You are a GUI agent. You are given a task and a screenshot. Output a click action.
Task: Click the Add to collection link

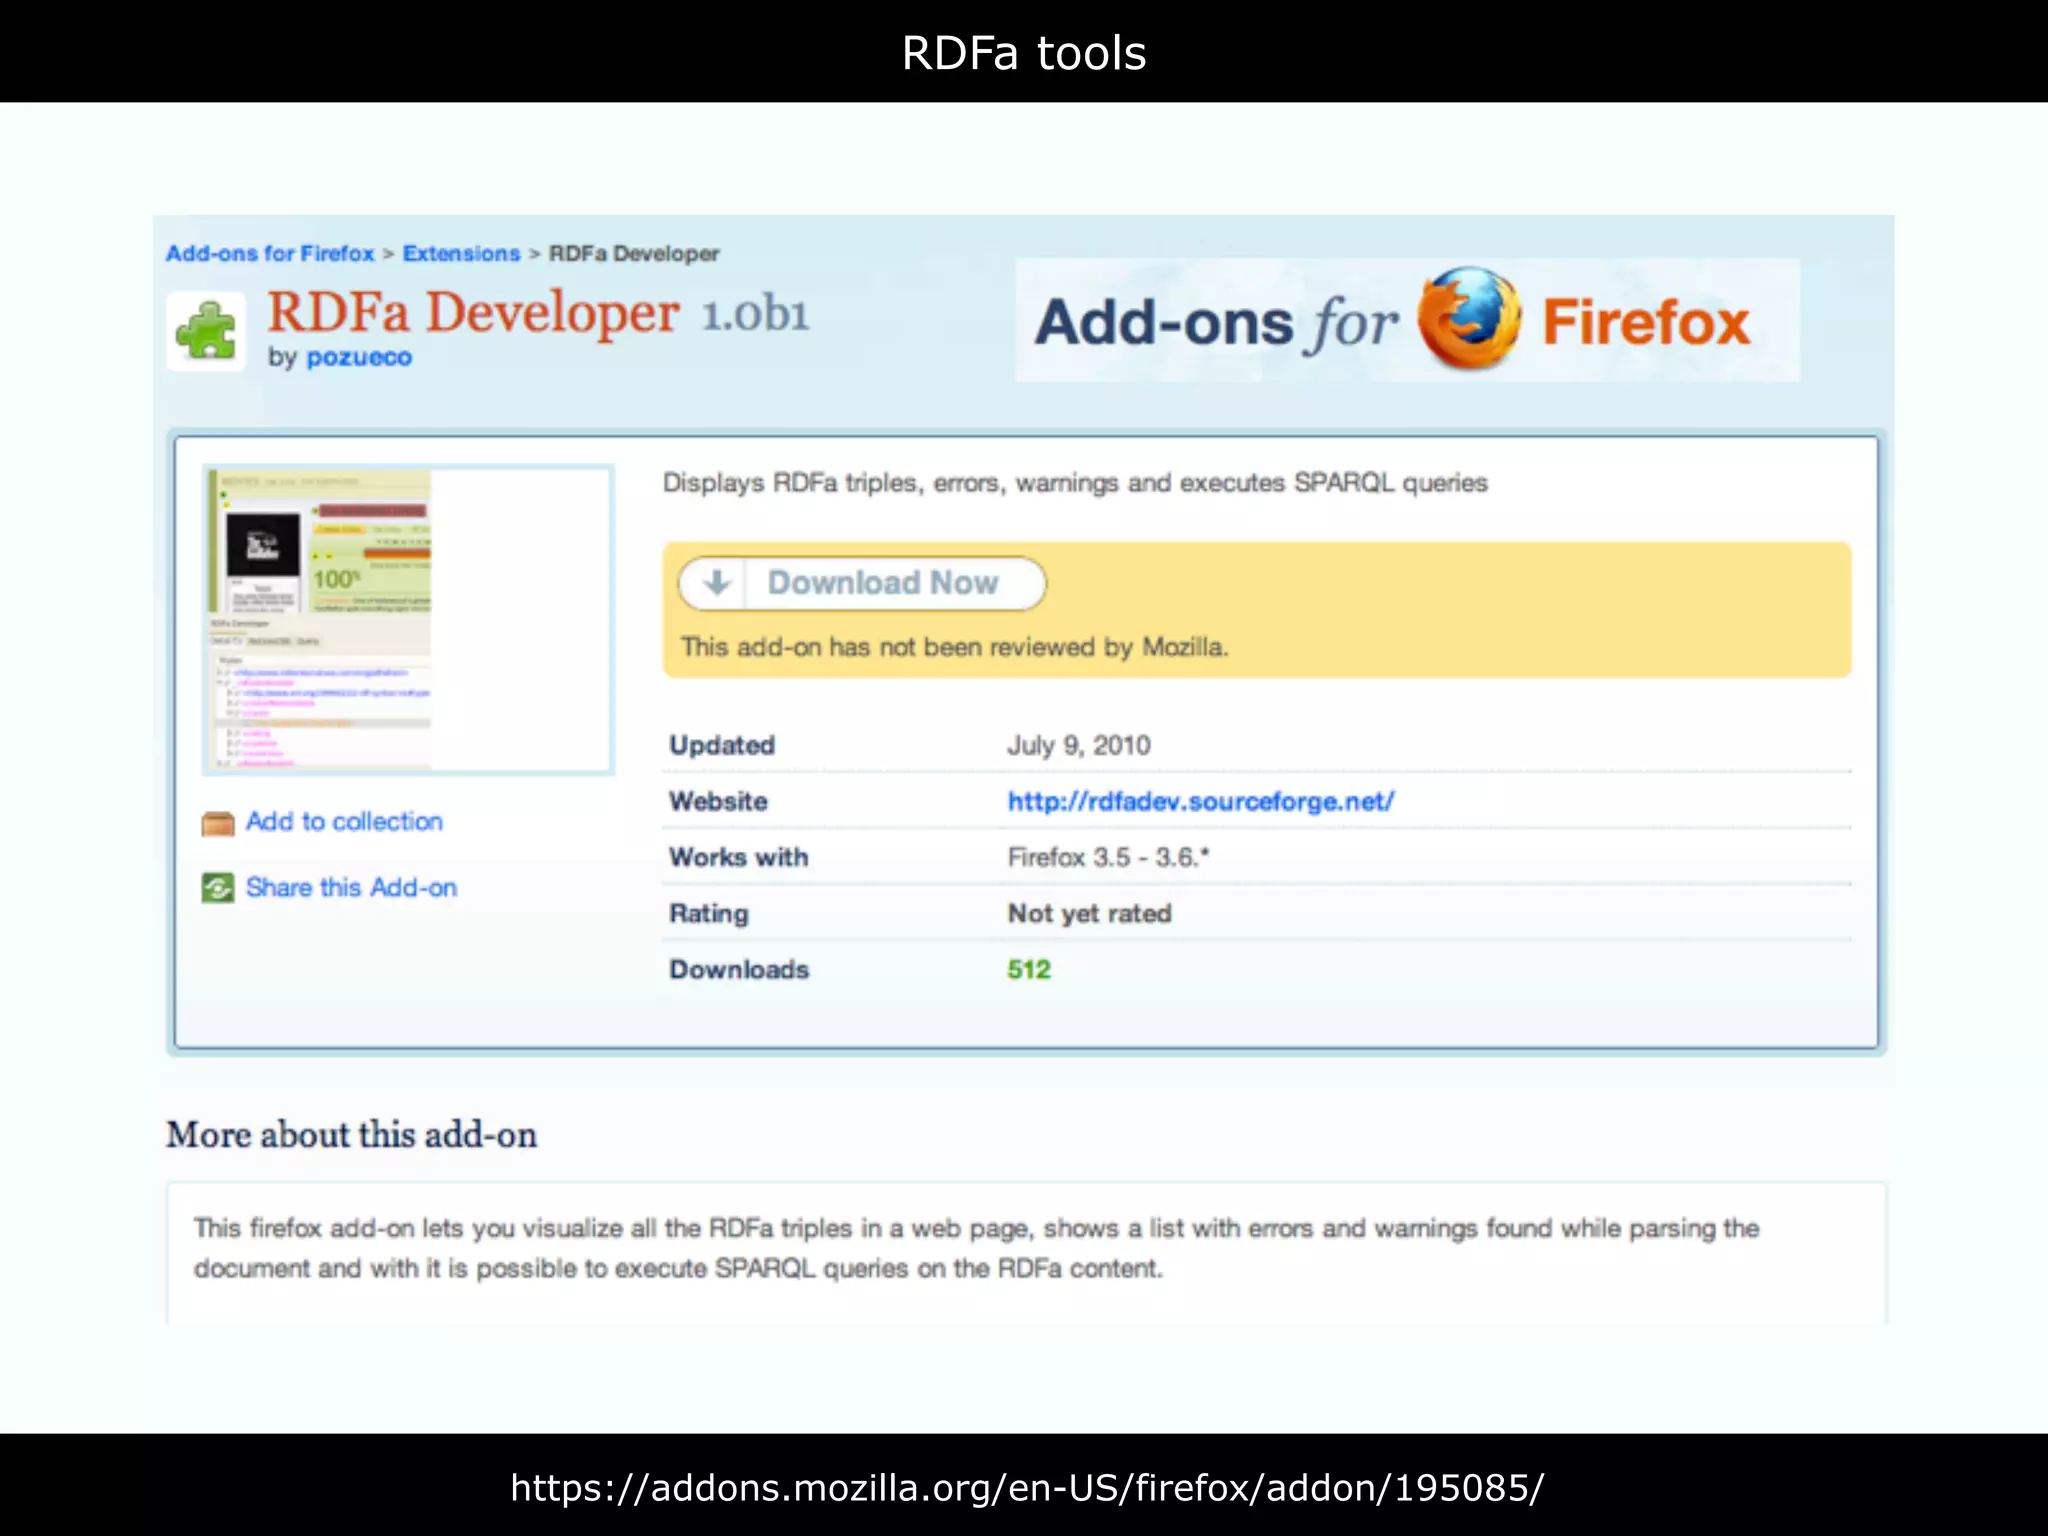(344, 822)
